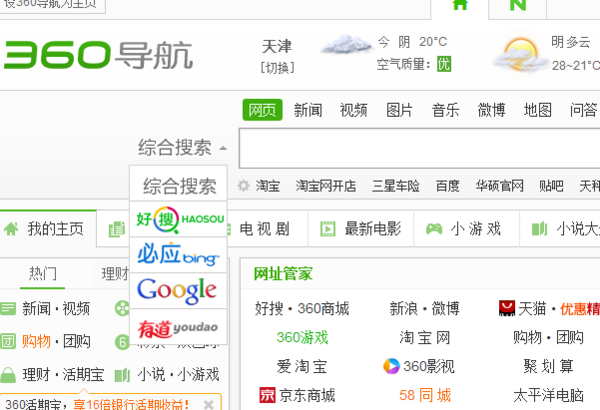600x410 pixels.
Task: Click the book icon beside 小说·小游戏
Action: click(x=122, y=374)
